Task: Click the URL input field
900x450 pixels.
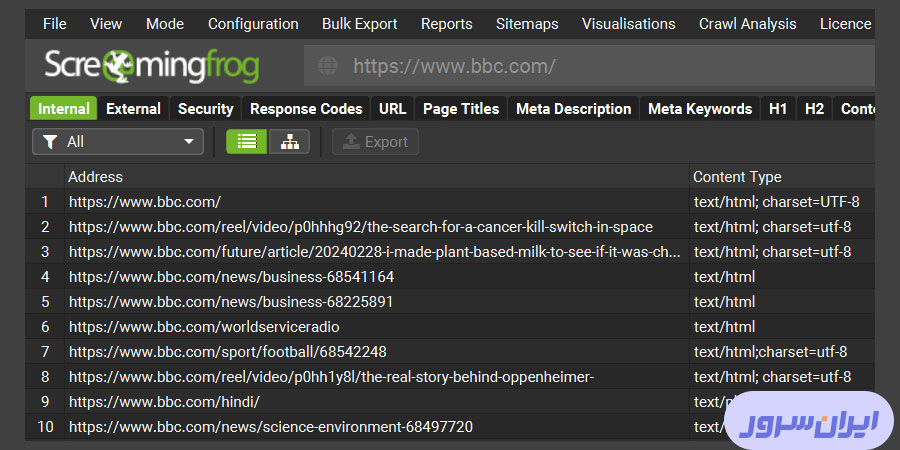Action: (x=600, y=67)
